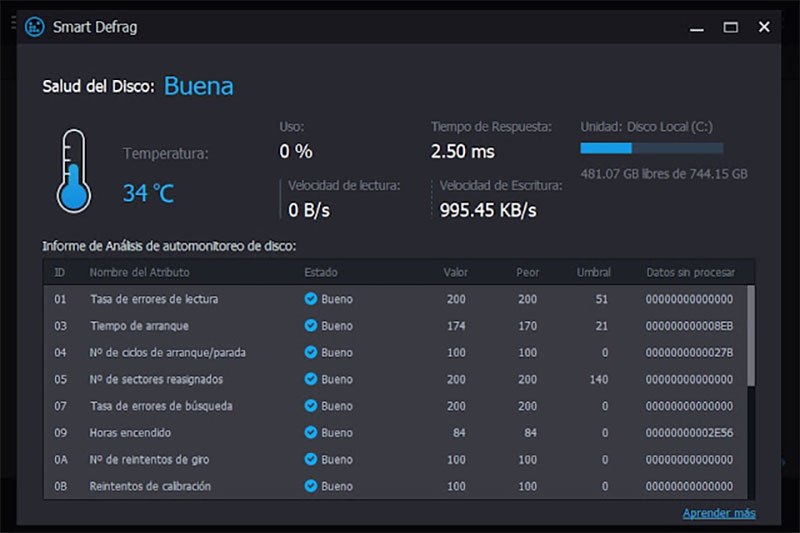Click the checkmark for Reintentos de calibración
The width and height of the screenshot is (800, 533).
point(311,486)
